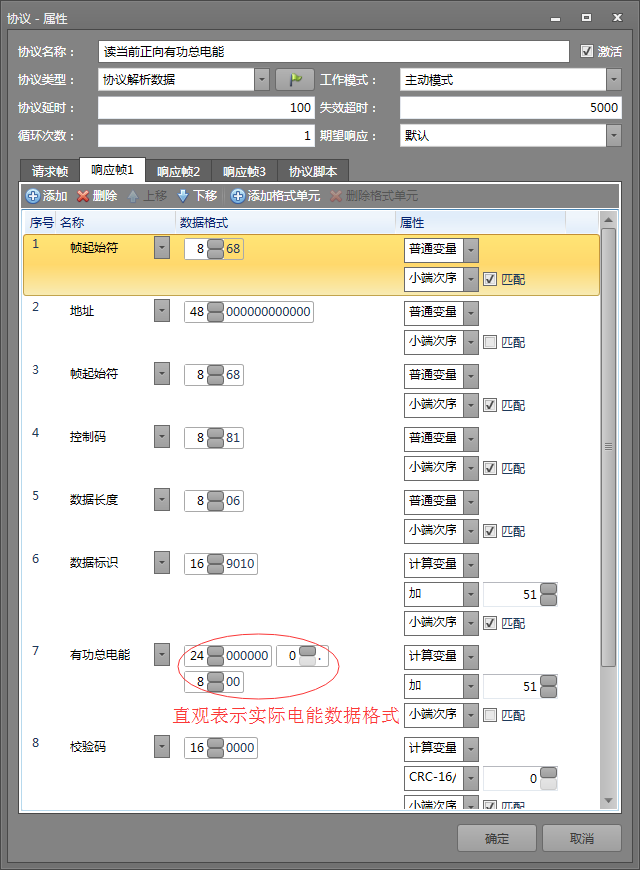Click spinner in 控制码 format field
Screen dimensions: 640x870
tap(215, 438)
